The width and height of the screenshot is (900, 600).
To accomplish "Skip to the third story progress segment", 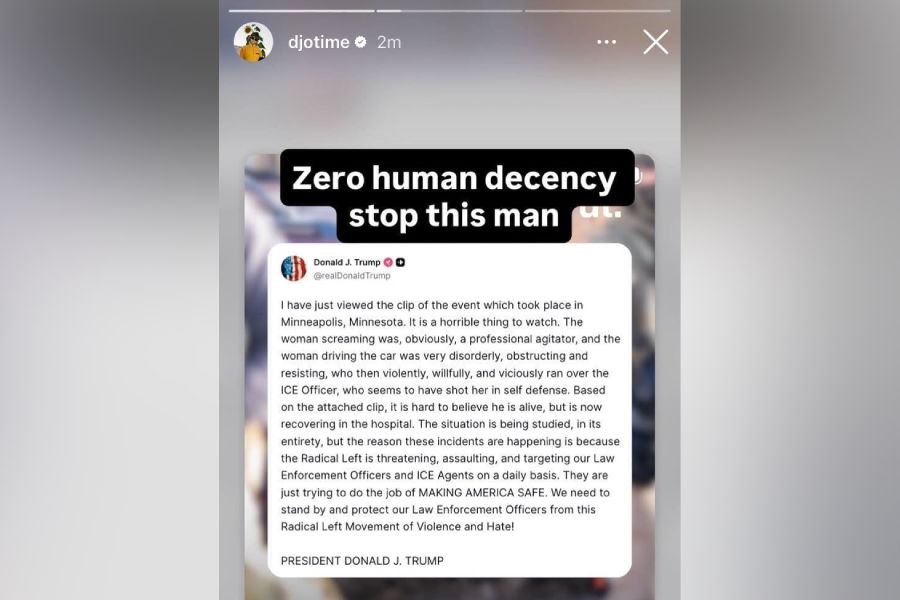I will coord(598,10).
